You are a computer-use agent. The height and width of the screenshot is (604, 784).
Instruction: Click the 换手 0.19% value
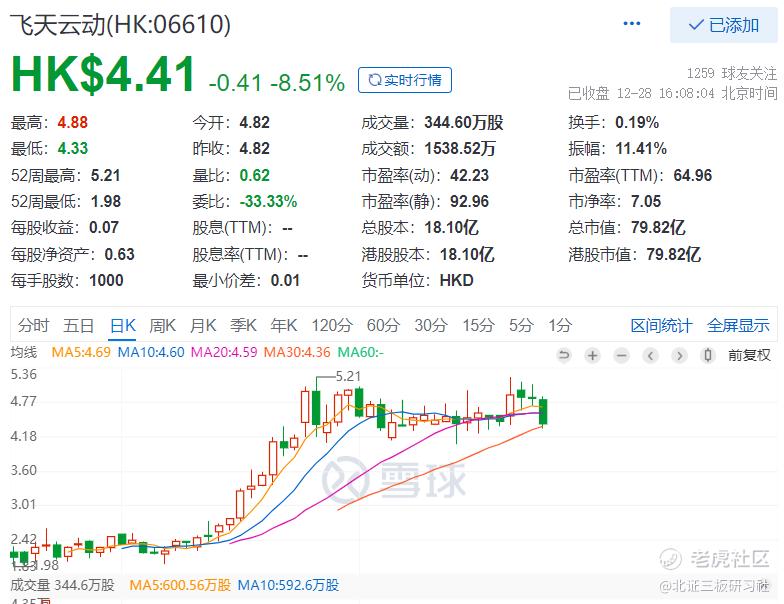(637, 122)
